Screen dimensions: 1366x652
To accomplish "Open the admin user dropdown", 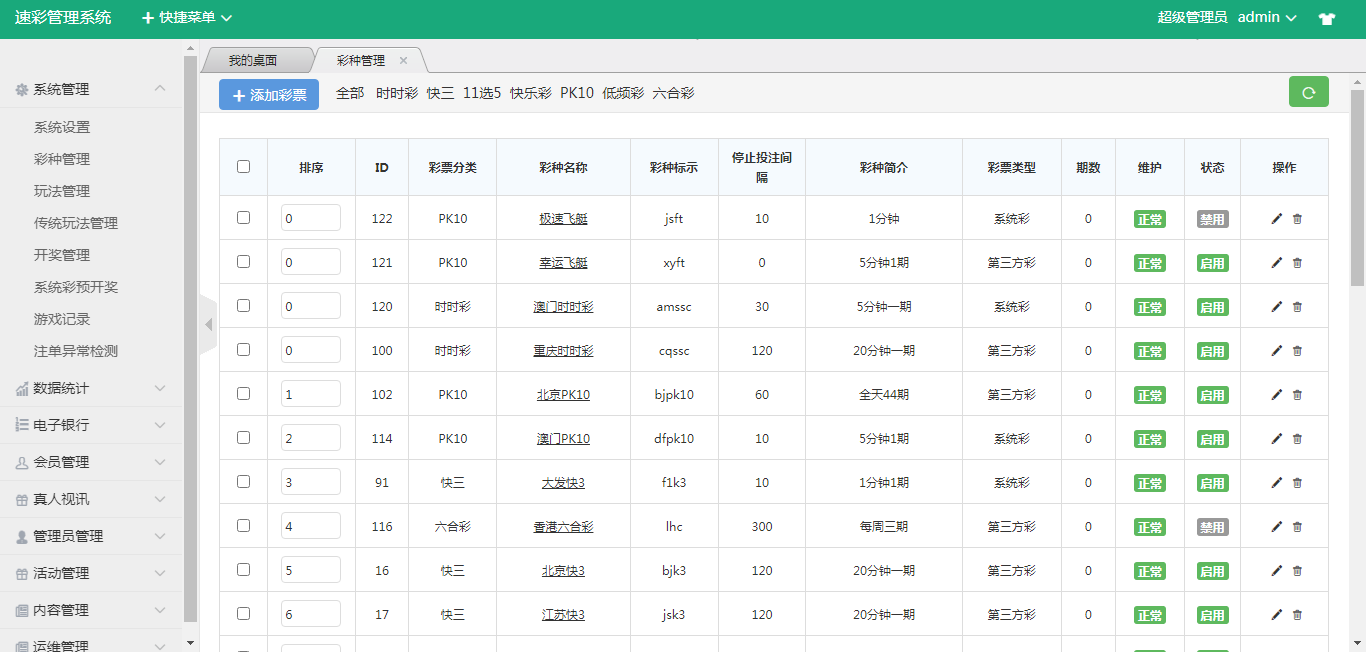I will 1267,17.
